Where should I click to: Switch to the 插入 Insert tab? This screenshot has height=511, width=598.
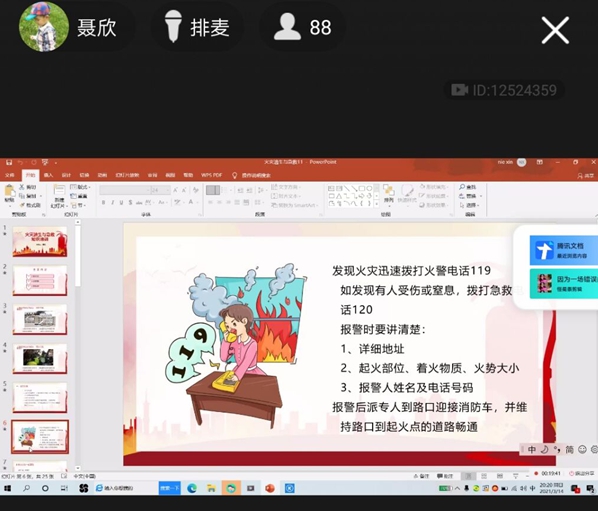(48, 175)
